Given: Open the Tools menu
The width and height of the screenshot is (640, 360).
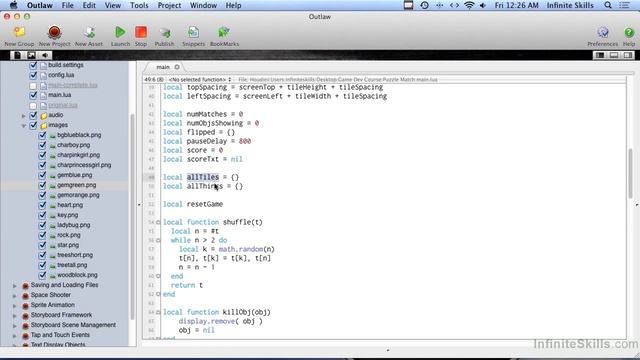Looking at the screenshot, I should (x=139, y=5).
